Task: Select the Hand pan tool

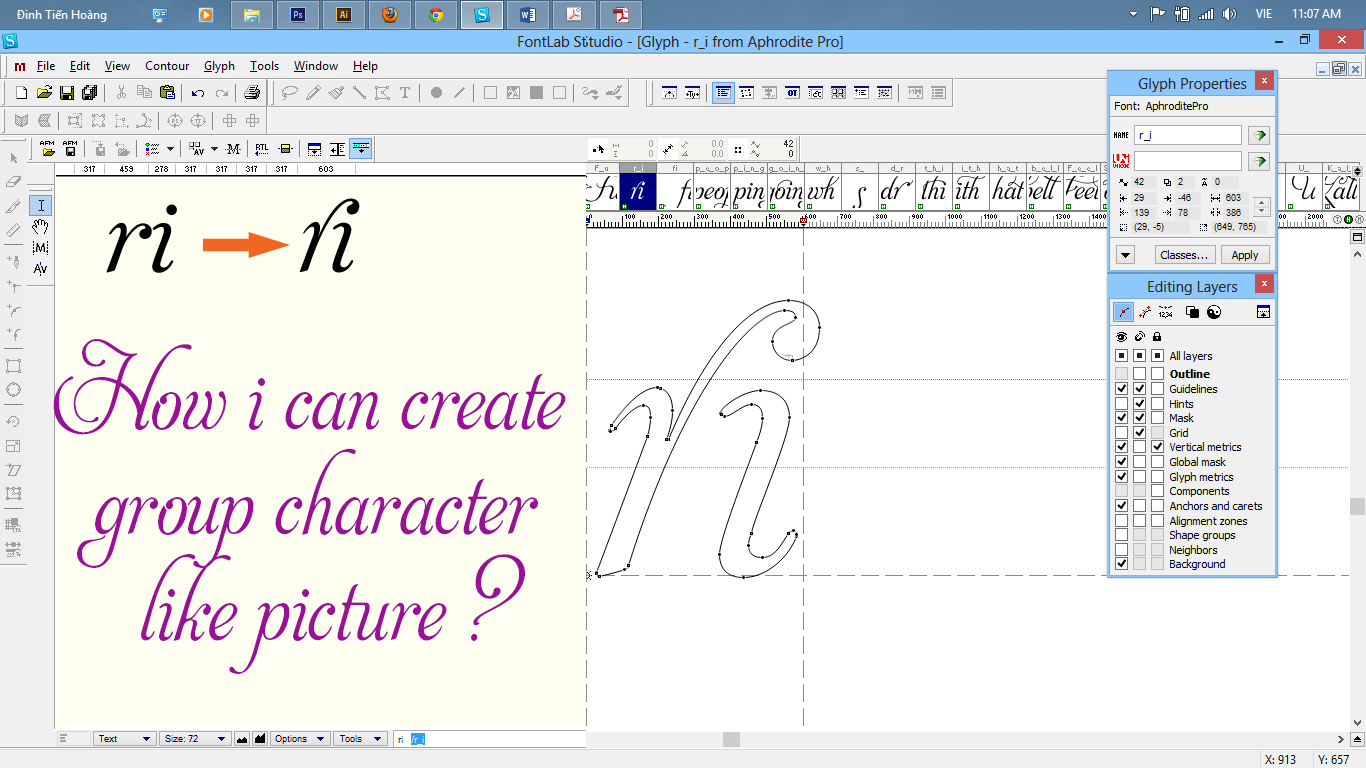Action: [x=41, y=226]
